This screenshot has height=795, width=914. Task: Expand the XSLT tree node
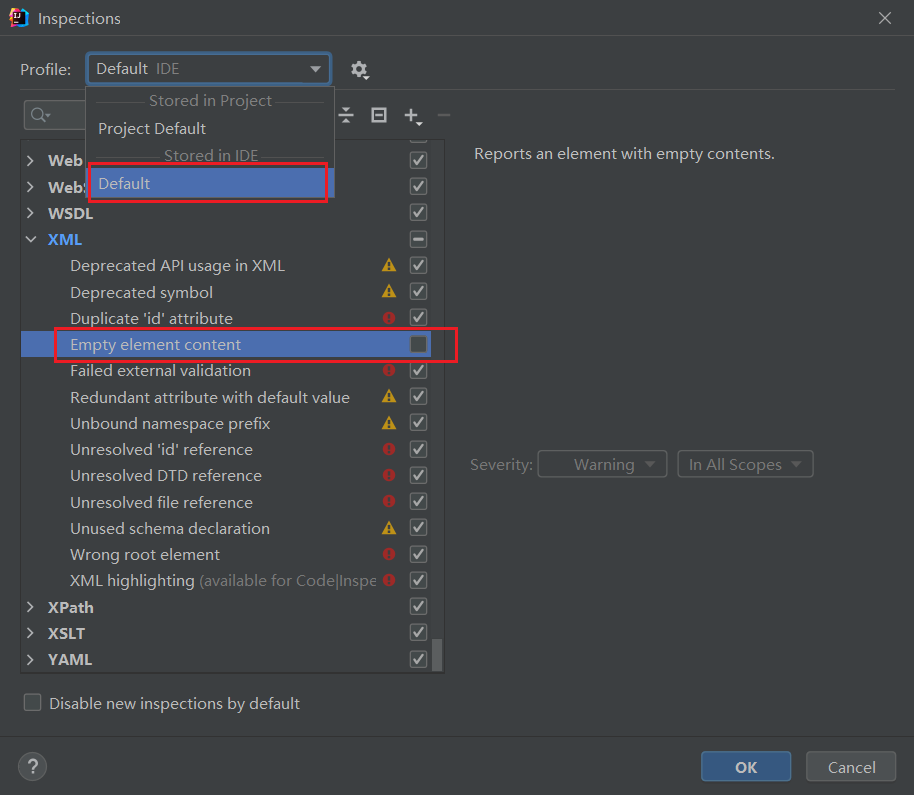[x=31, y=633]
